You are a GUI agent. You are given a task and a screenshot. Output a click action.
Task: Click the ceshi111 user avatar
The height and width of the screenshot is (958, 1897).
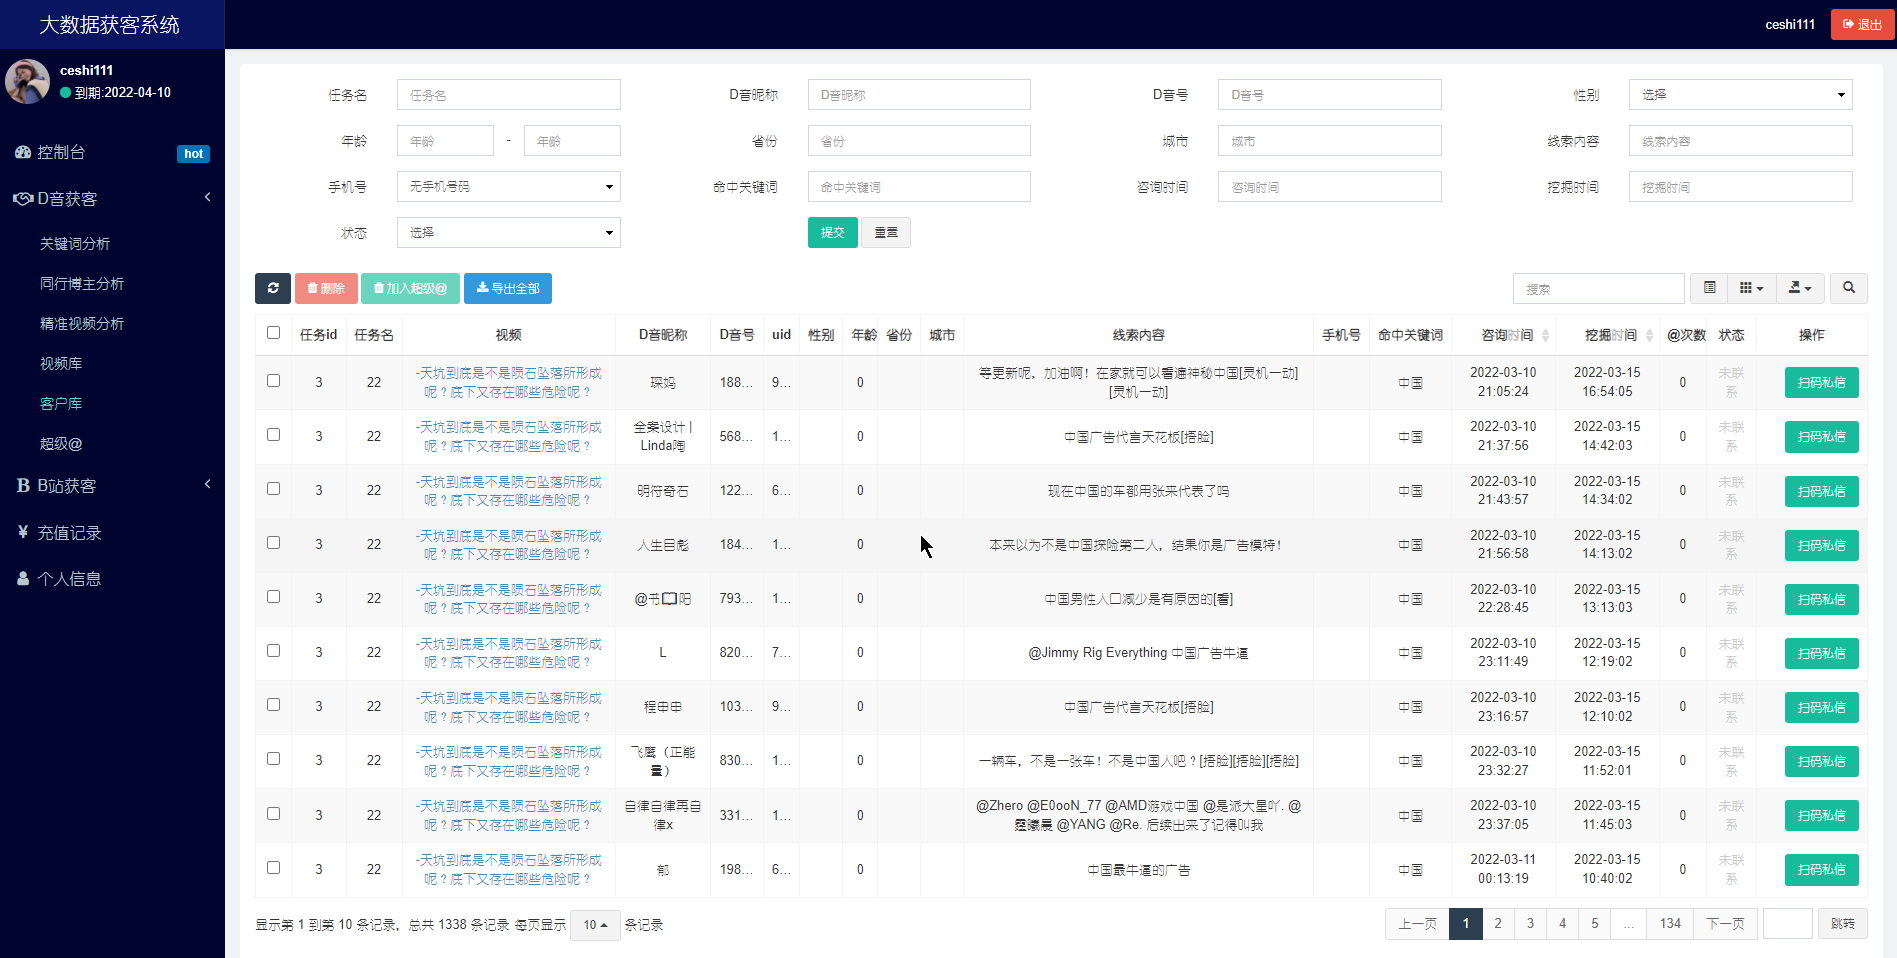tap(27, 81)
